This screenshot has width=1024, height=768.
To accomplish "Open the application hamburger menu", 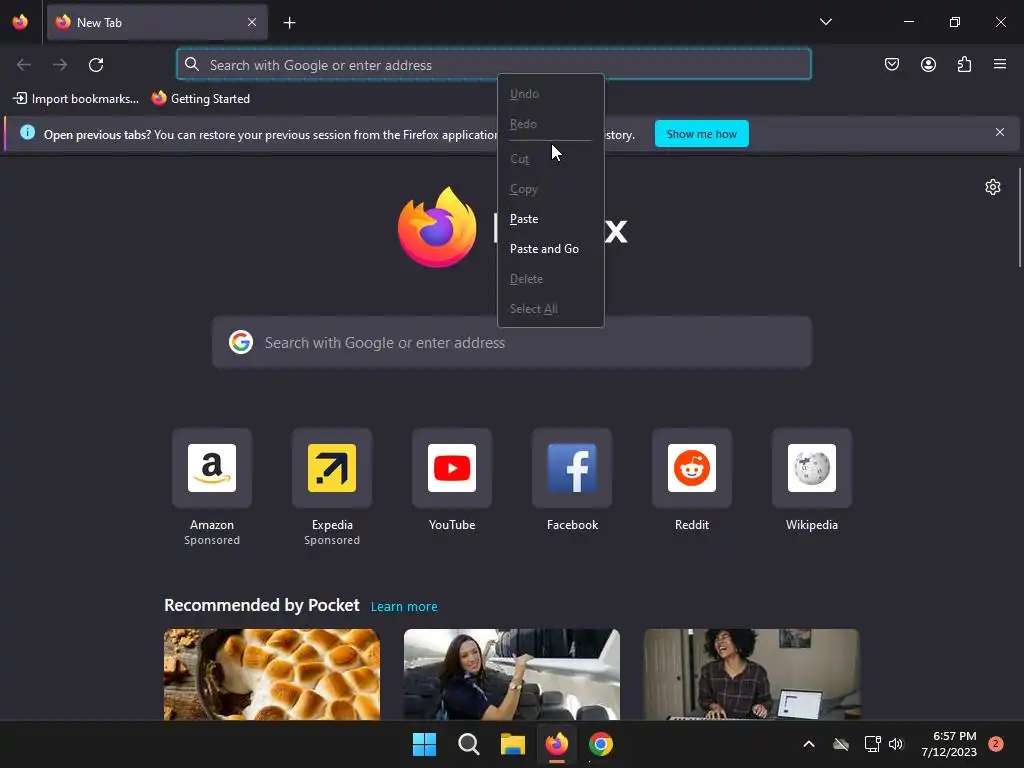I will 1000,64.
